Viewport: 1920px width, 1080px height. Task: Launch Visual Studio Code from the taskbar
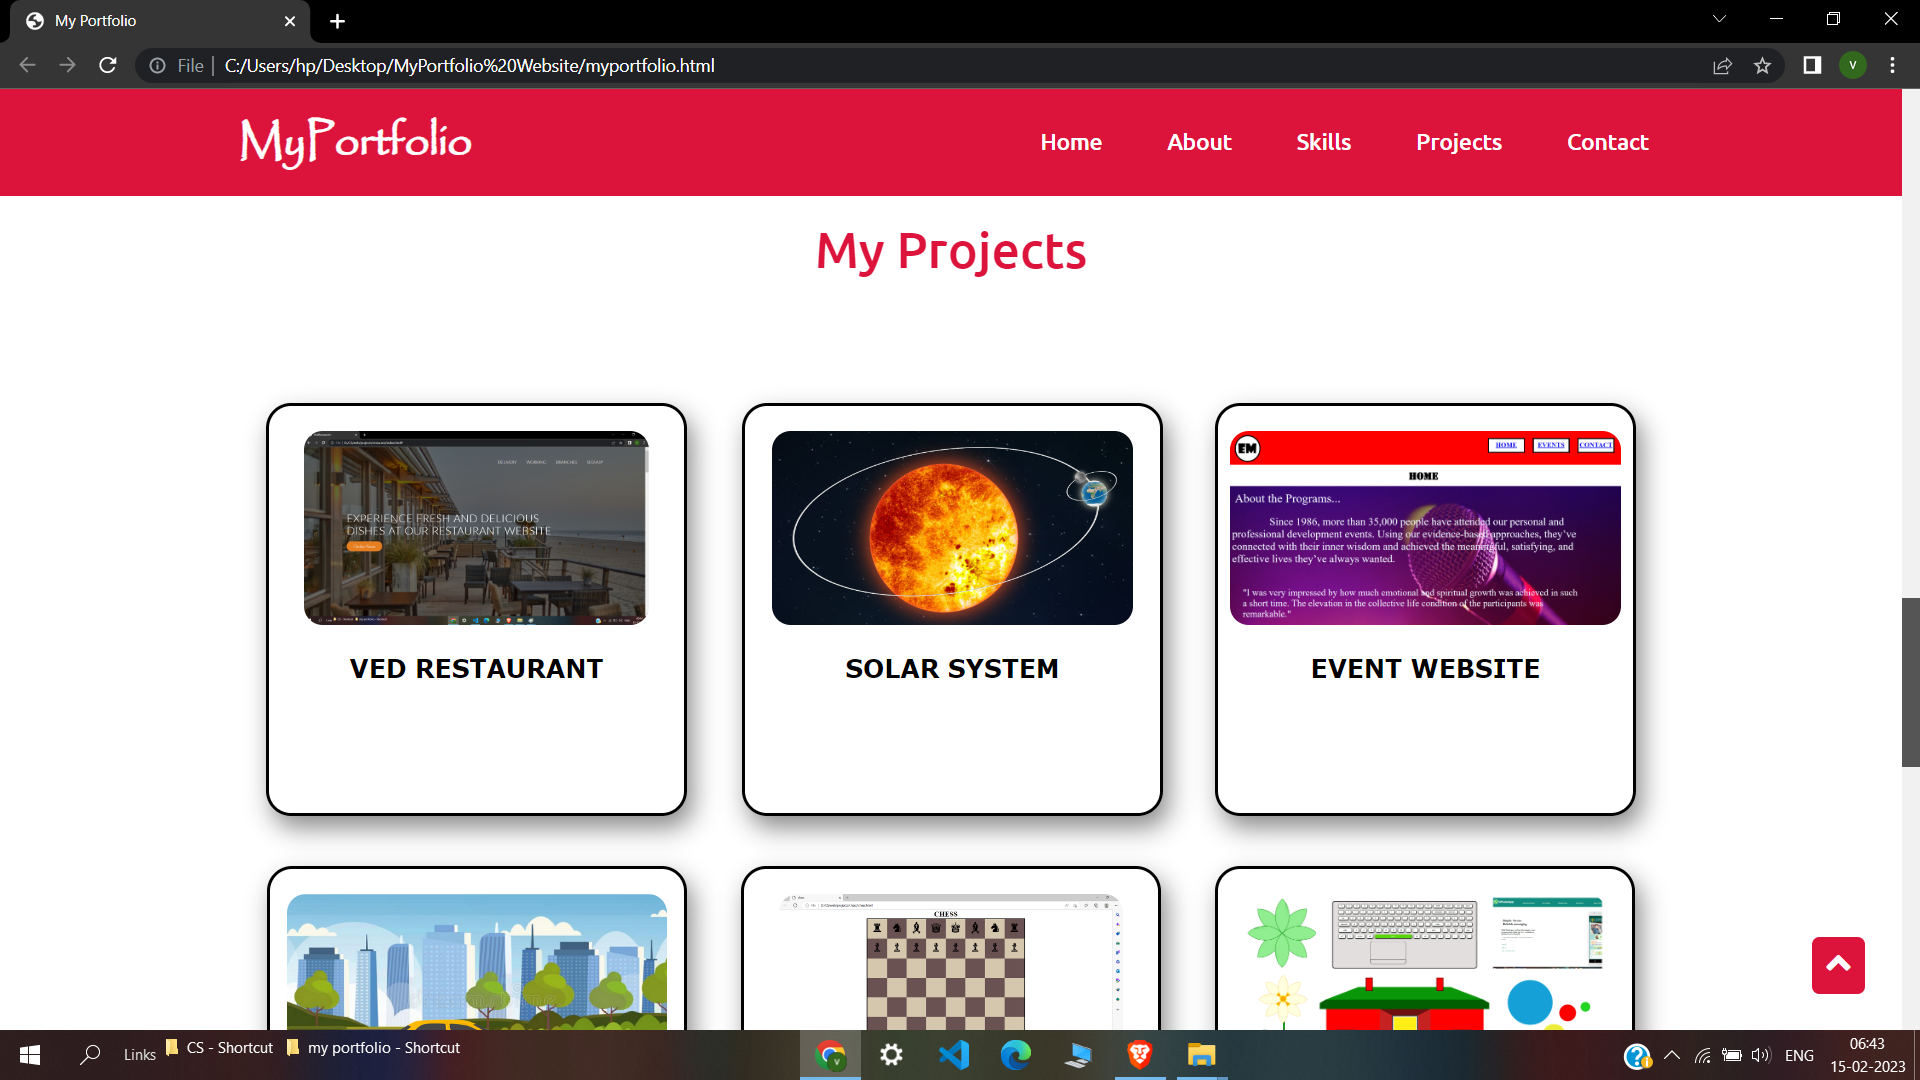(955, 1054)
